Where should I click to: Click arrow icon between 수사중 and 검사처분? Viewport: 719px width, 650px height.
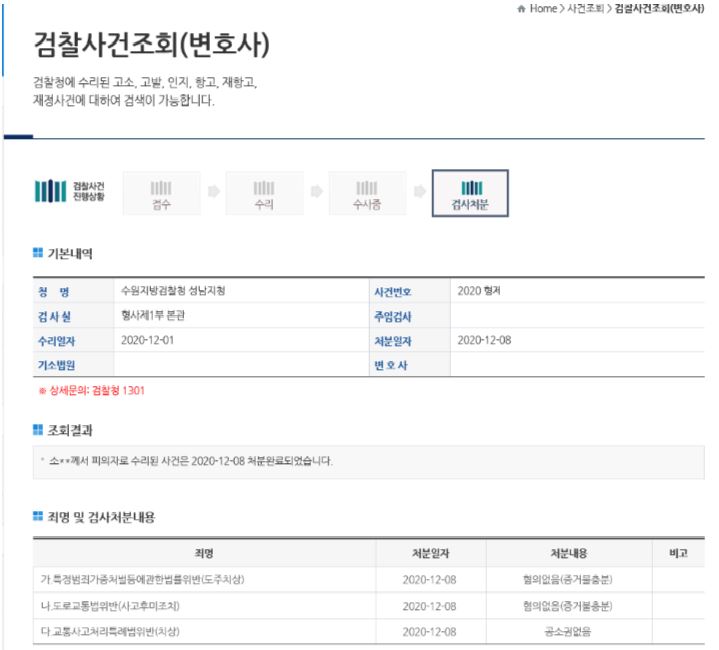420,191
